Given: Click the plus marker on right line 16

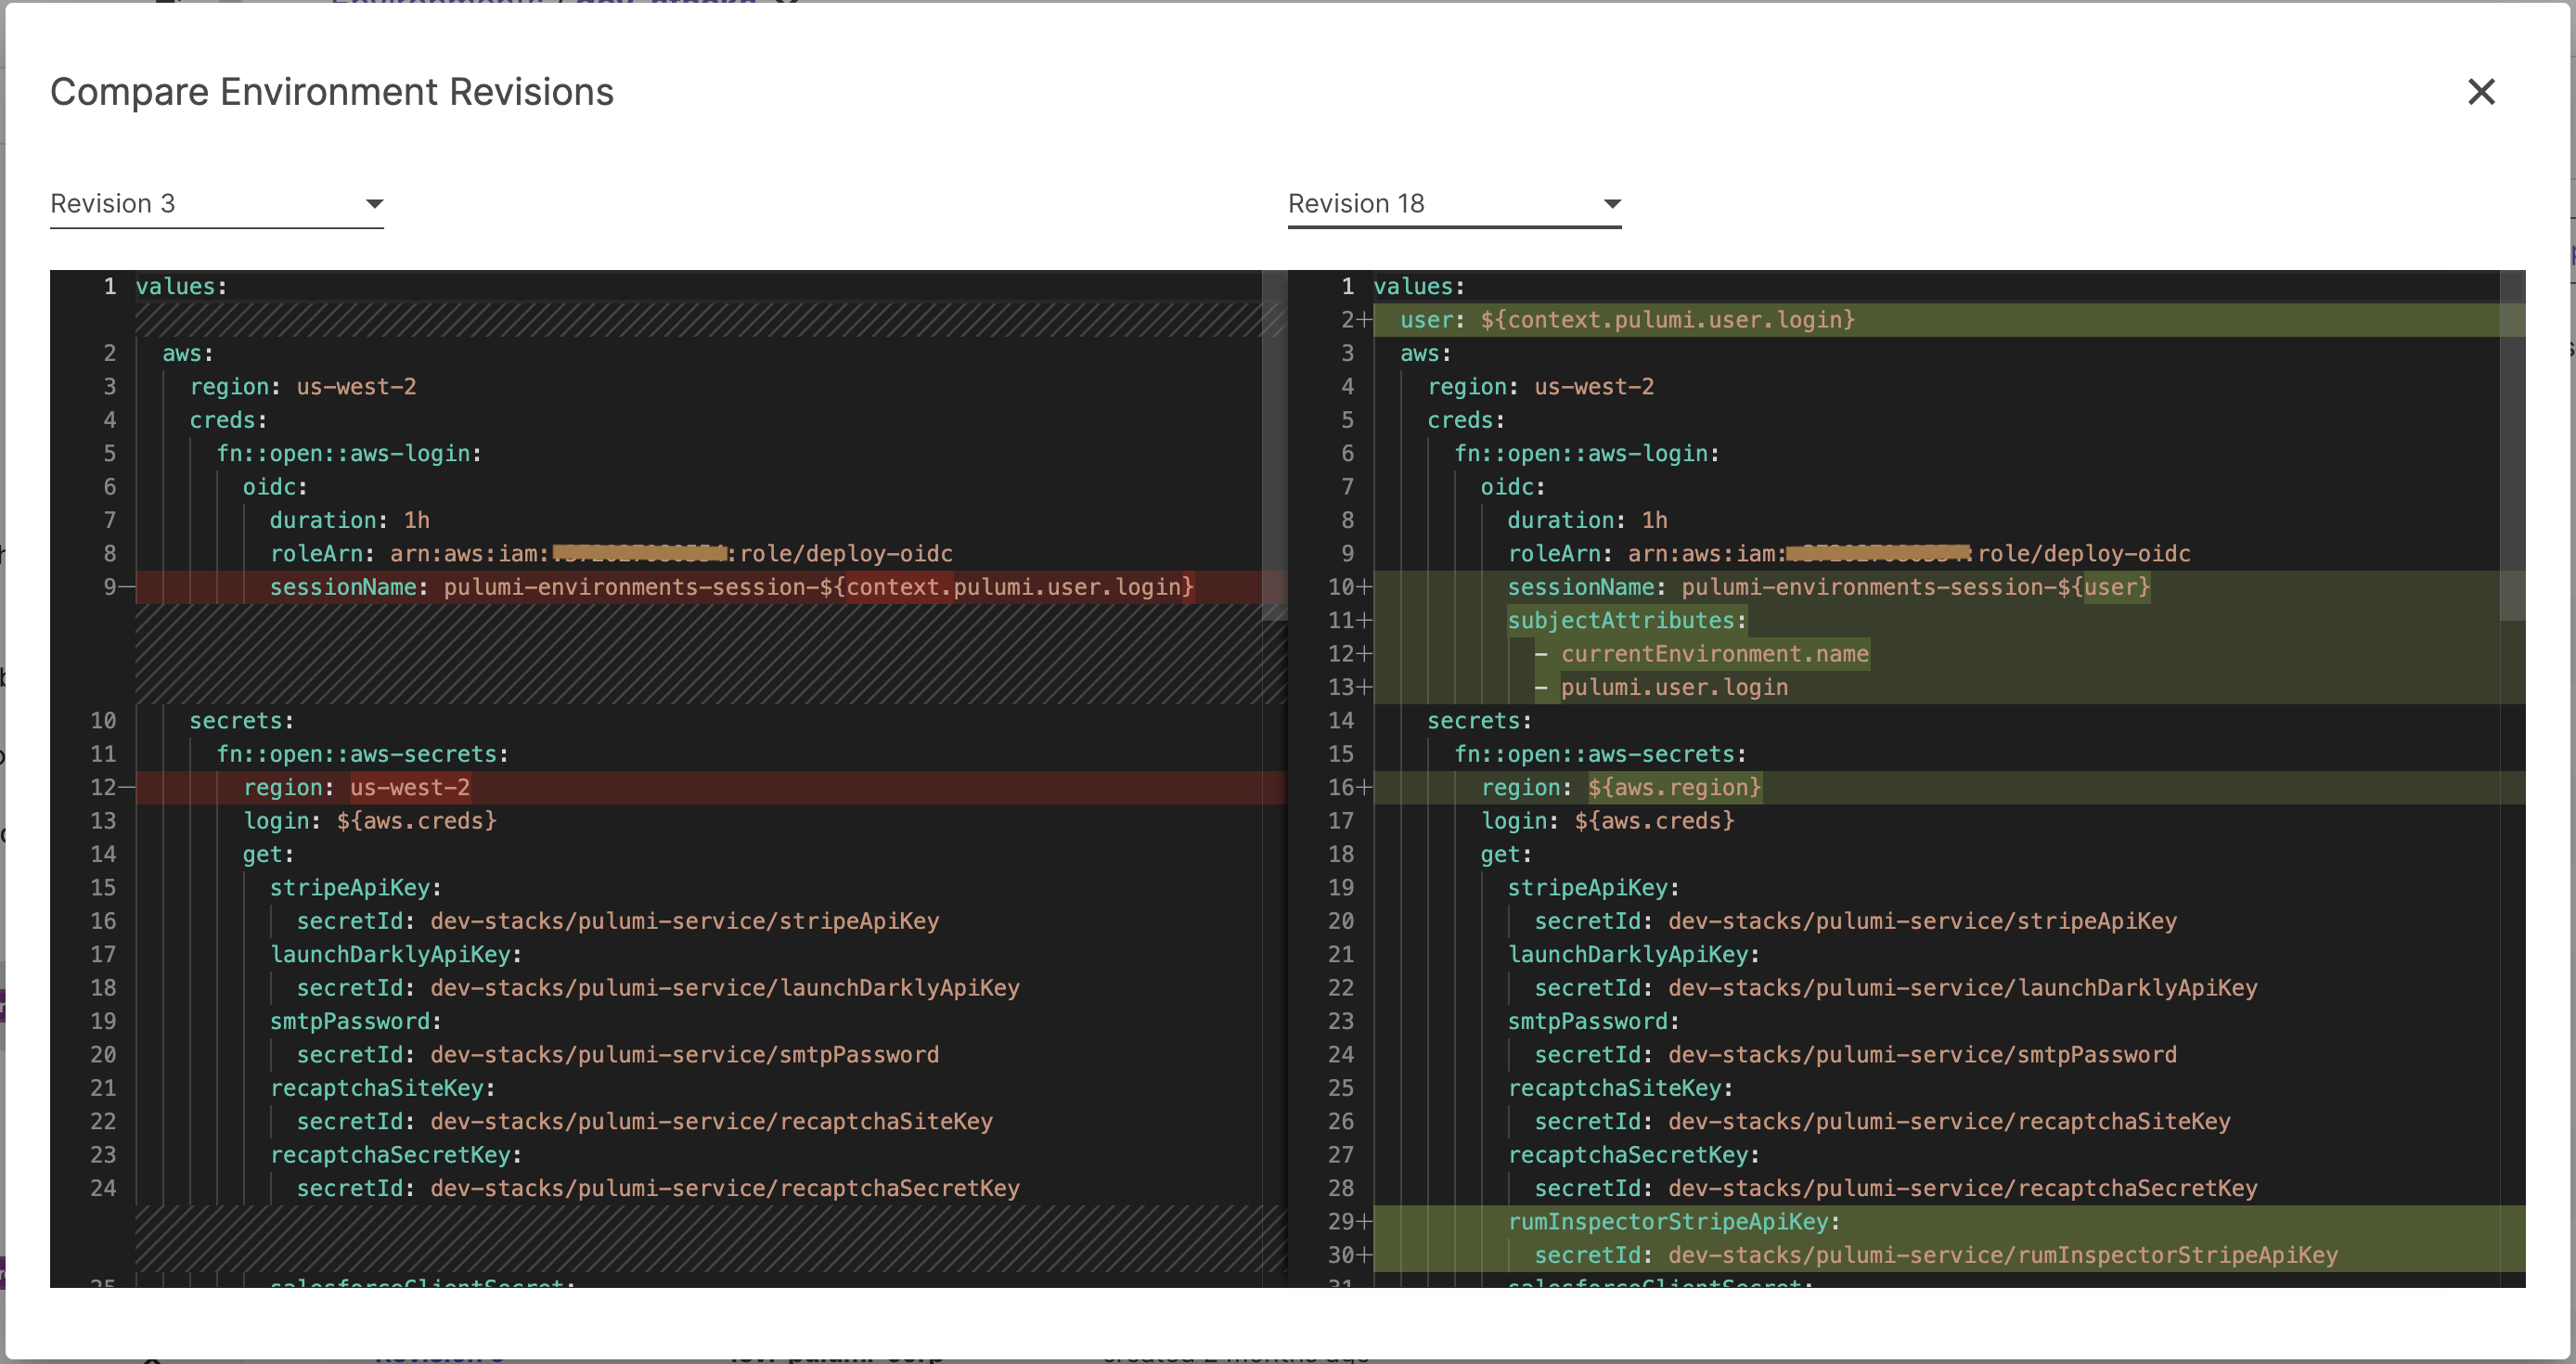Looking at the screenshot, I should click(1364, 788).
